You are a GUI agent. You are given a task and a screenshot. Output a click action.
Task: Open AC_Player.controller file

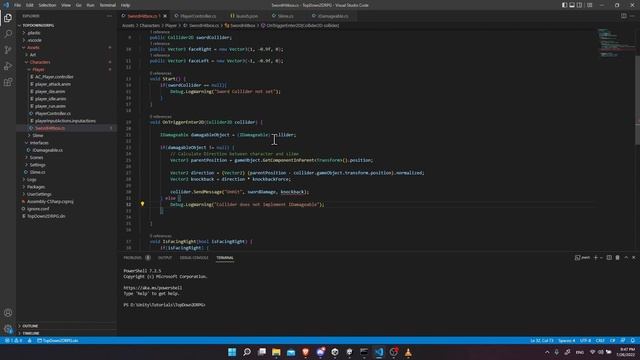[67, 77]
